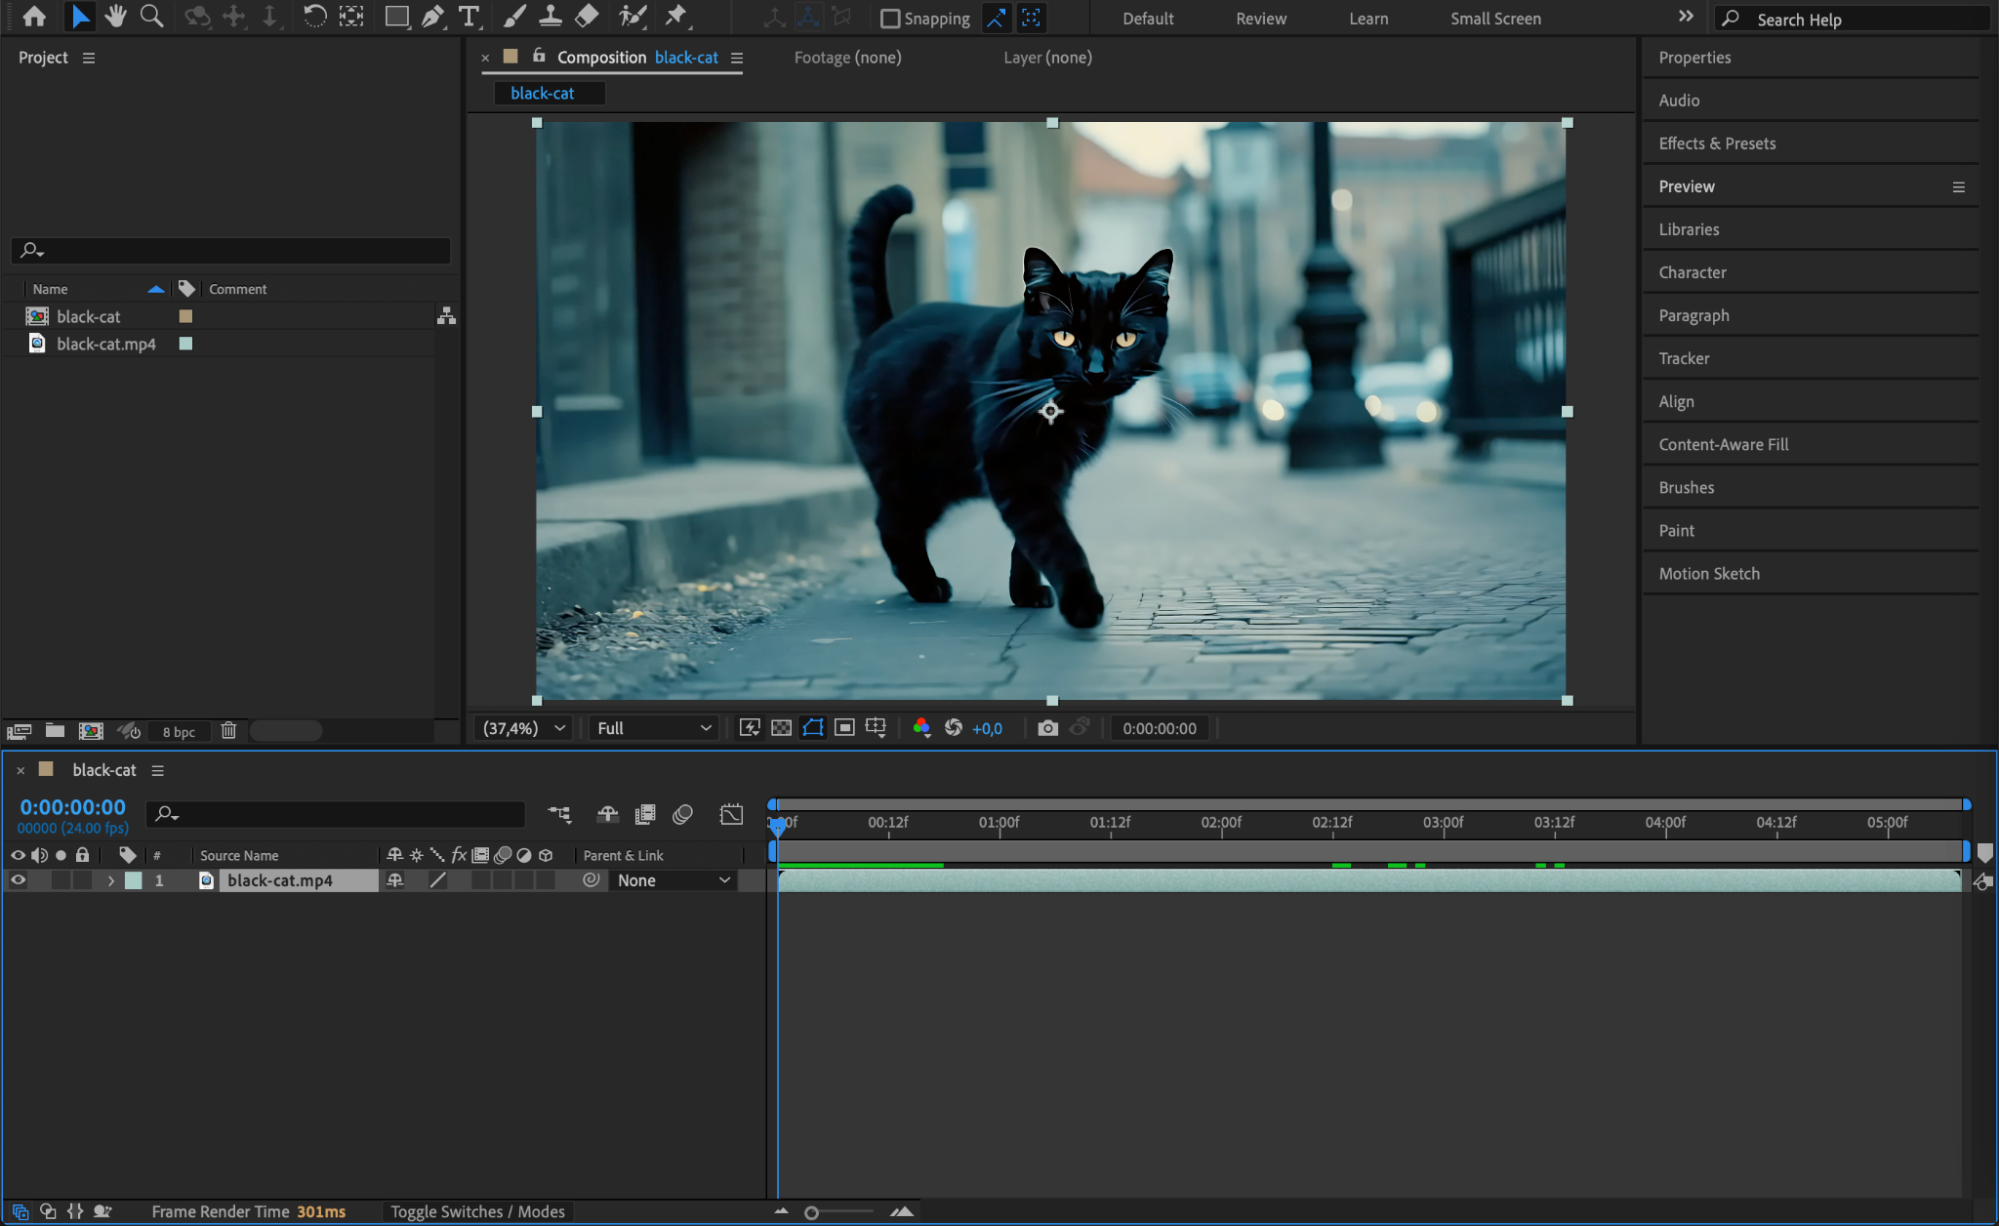This screenshot has height=1226, width=1999.
Task: Select the Horizontal Type tool
Action: click(468, 16)
